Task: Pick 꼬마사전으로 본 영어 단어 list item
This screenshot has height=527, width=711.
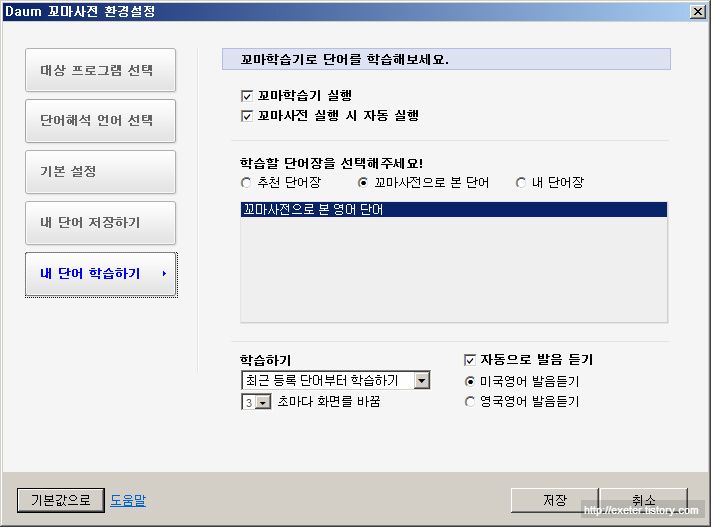Action: (x=453, y=210)
